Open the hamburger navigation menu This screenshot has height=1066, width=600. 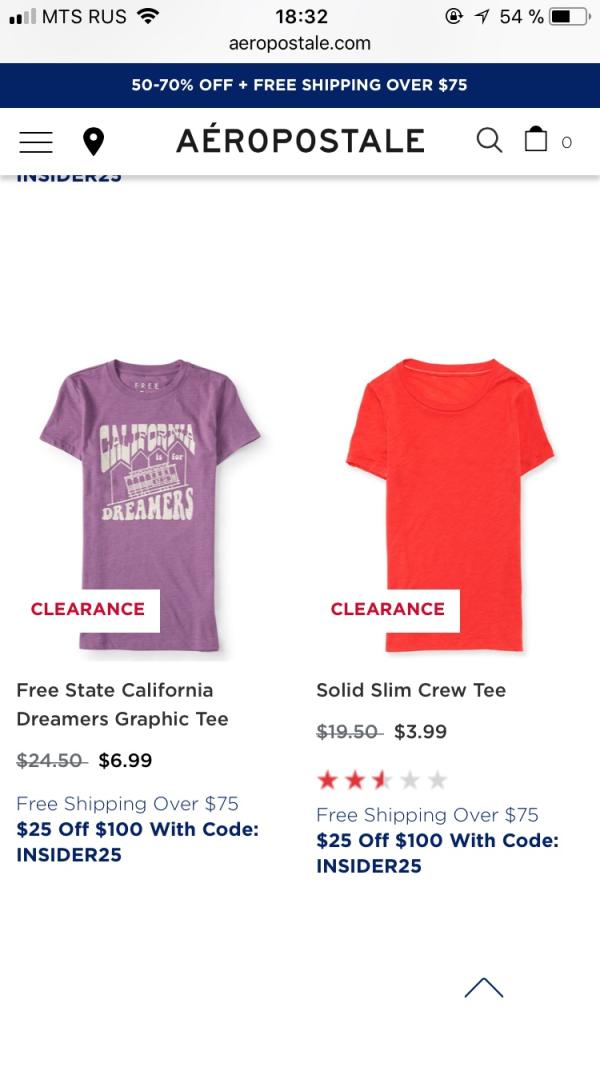point(36,142)
